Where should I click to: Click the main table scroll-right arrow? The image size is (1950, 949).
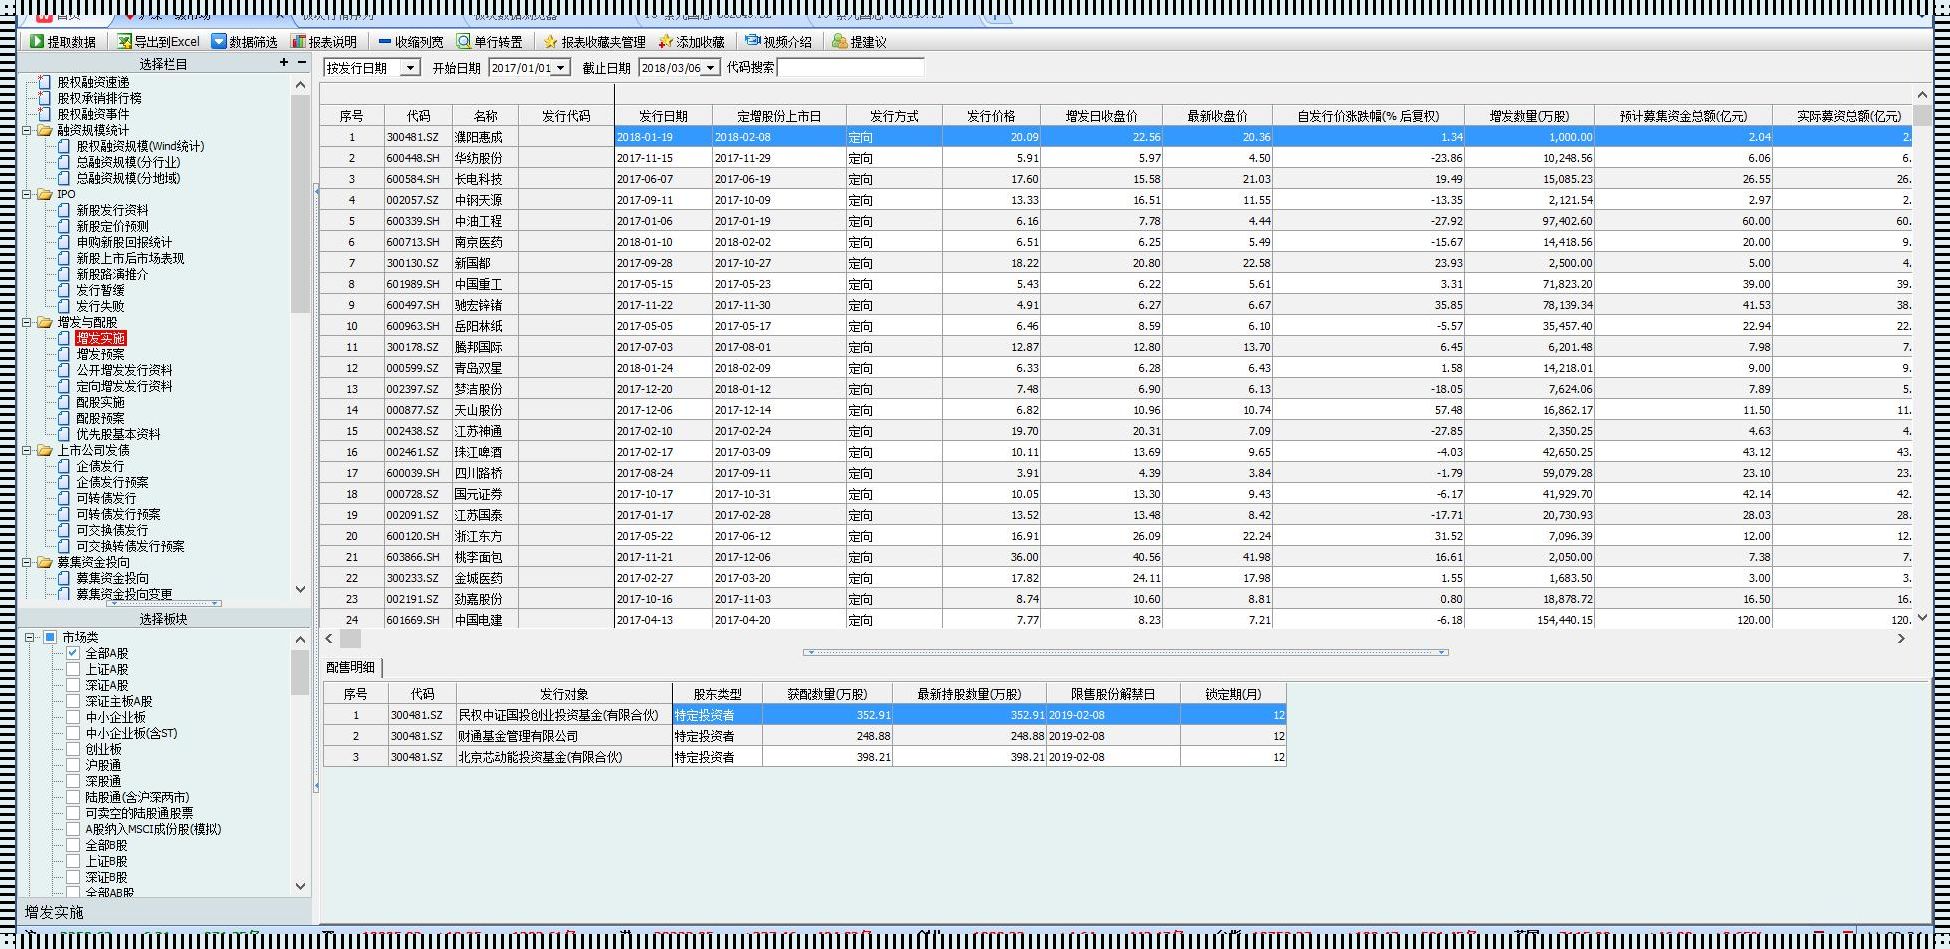pyautogui.click(x=1901, y=638)
